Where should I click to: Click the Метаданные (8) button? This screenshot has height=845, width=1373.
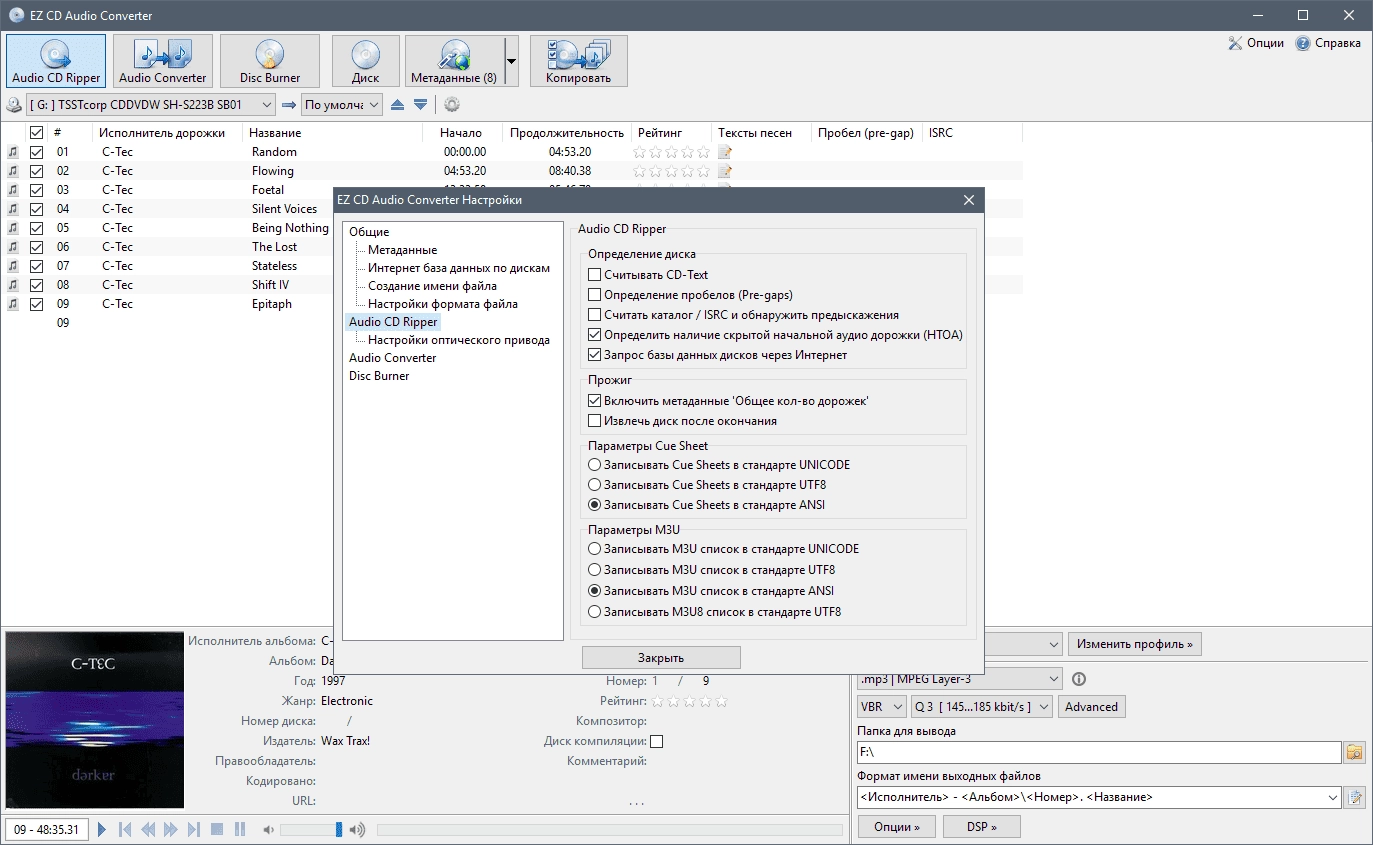point(454,61)
